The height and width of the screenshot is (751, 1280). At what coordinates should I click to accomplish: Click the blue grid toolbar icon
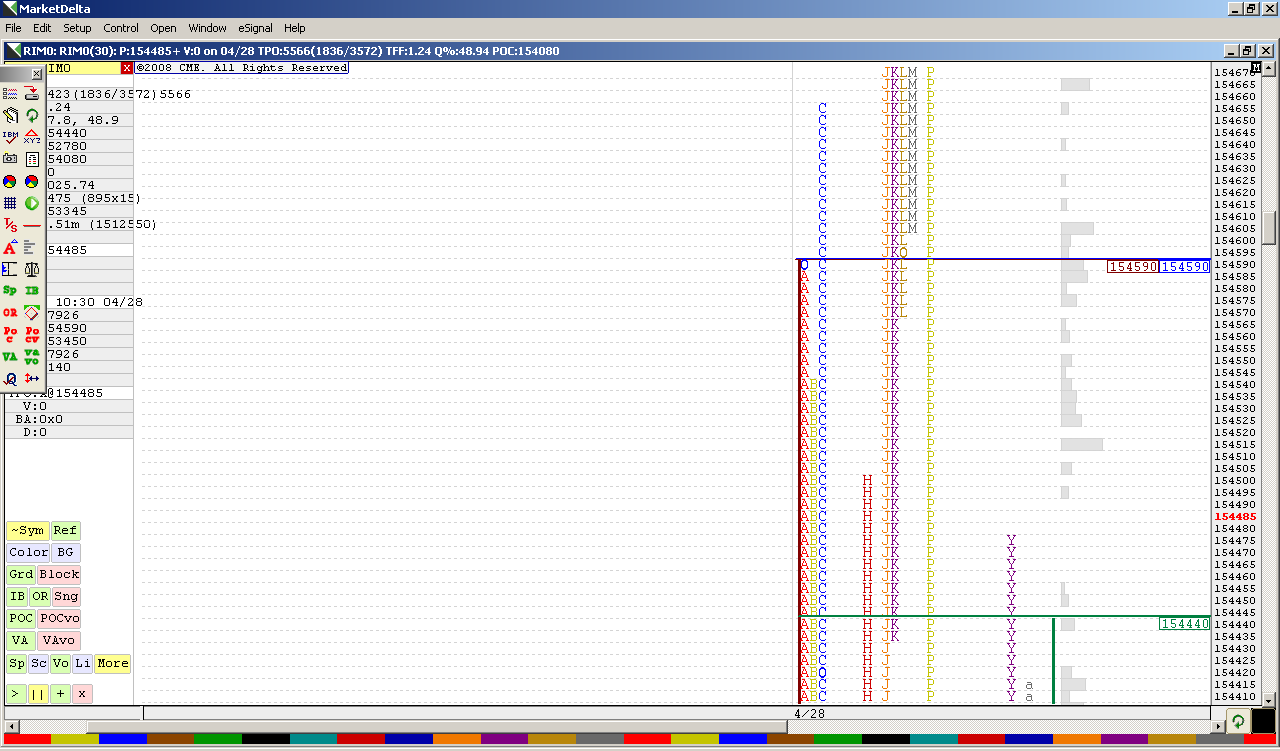pos(10,203)
